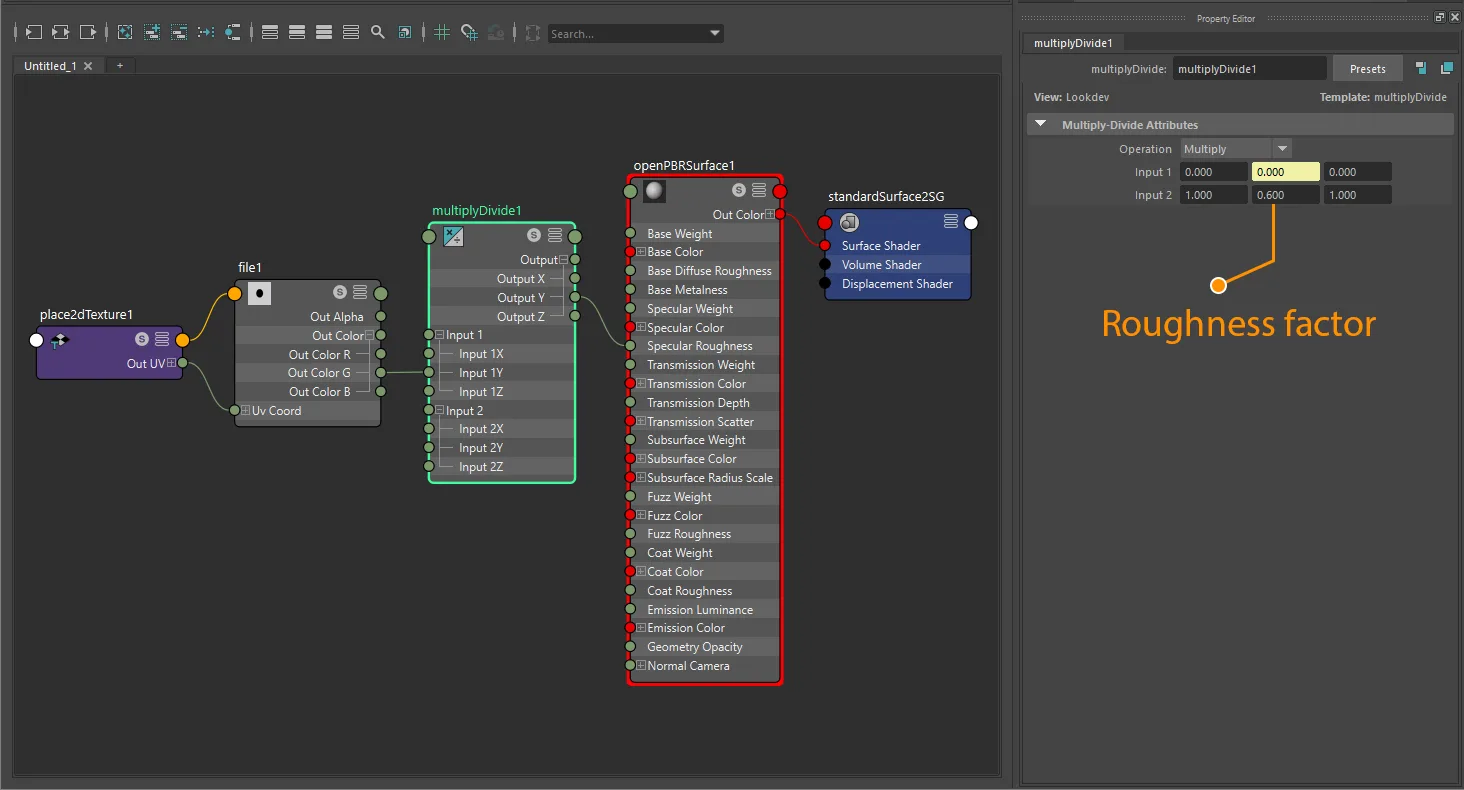
Task: Collapse Out Color on file1 node
Action: [370, 336]
